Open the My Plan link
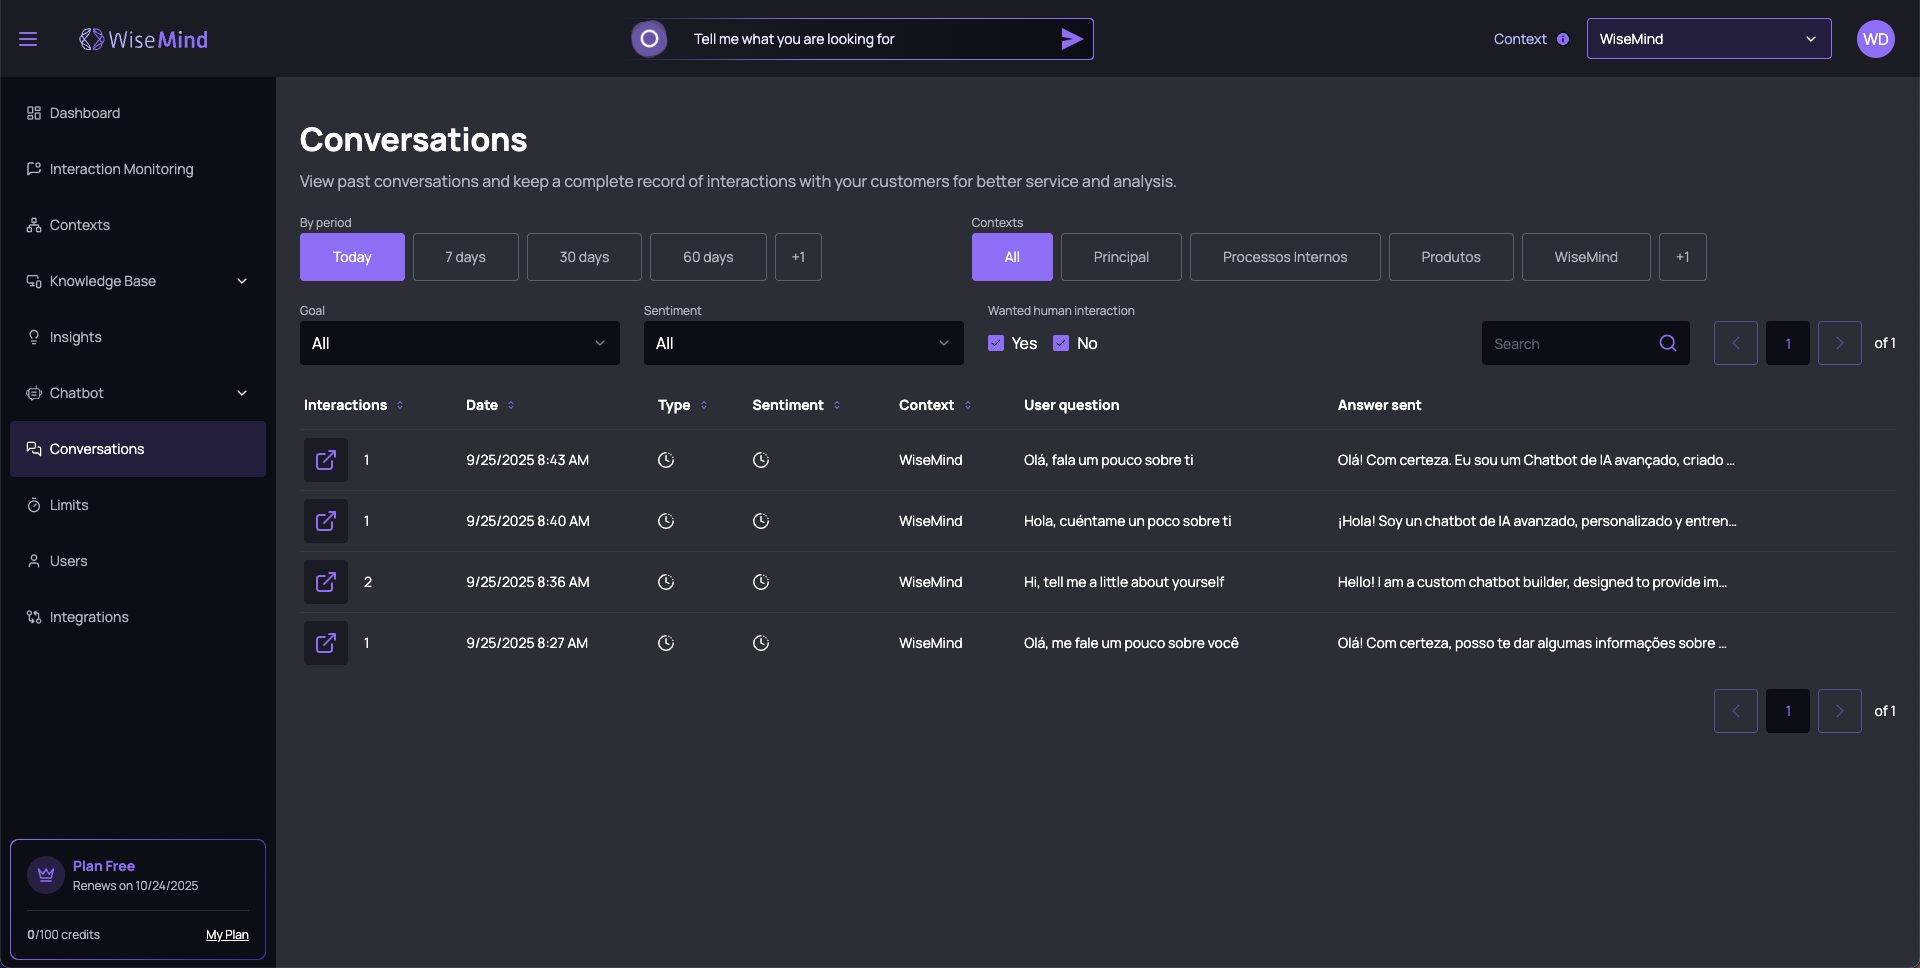Image resolution: width=1920 pixels, height=968 pixels. [227, 935]
